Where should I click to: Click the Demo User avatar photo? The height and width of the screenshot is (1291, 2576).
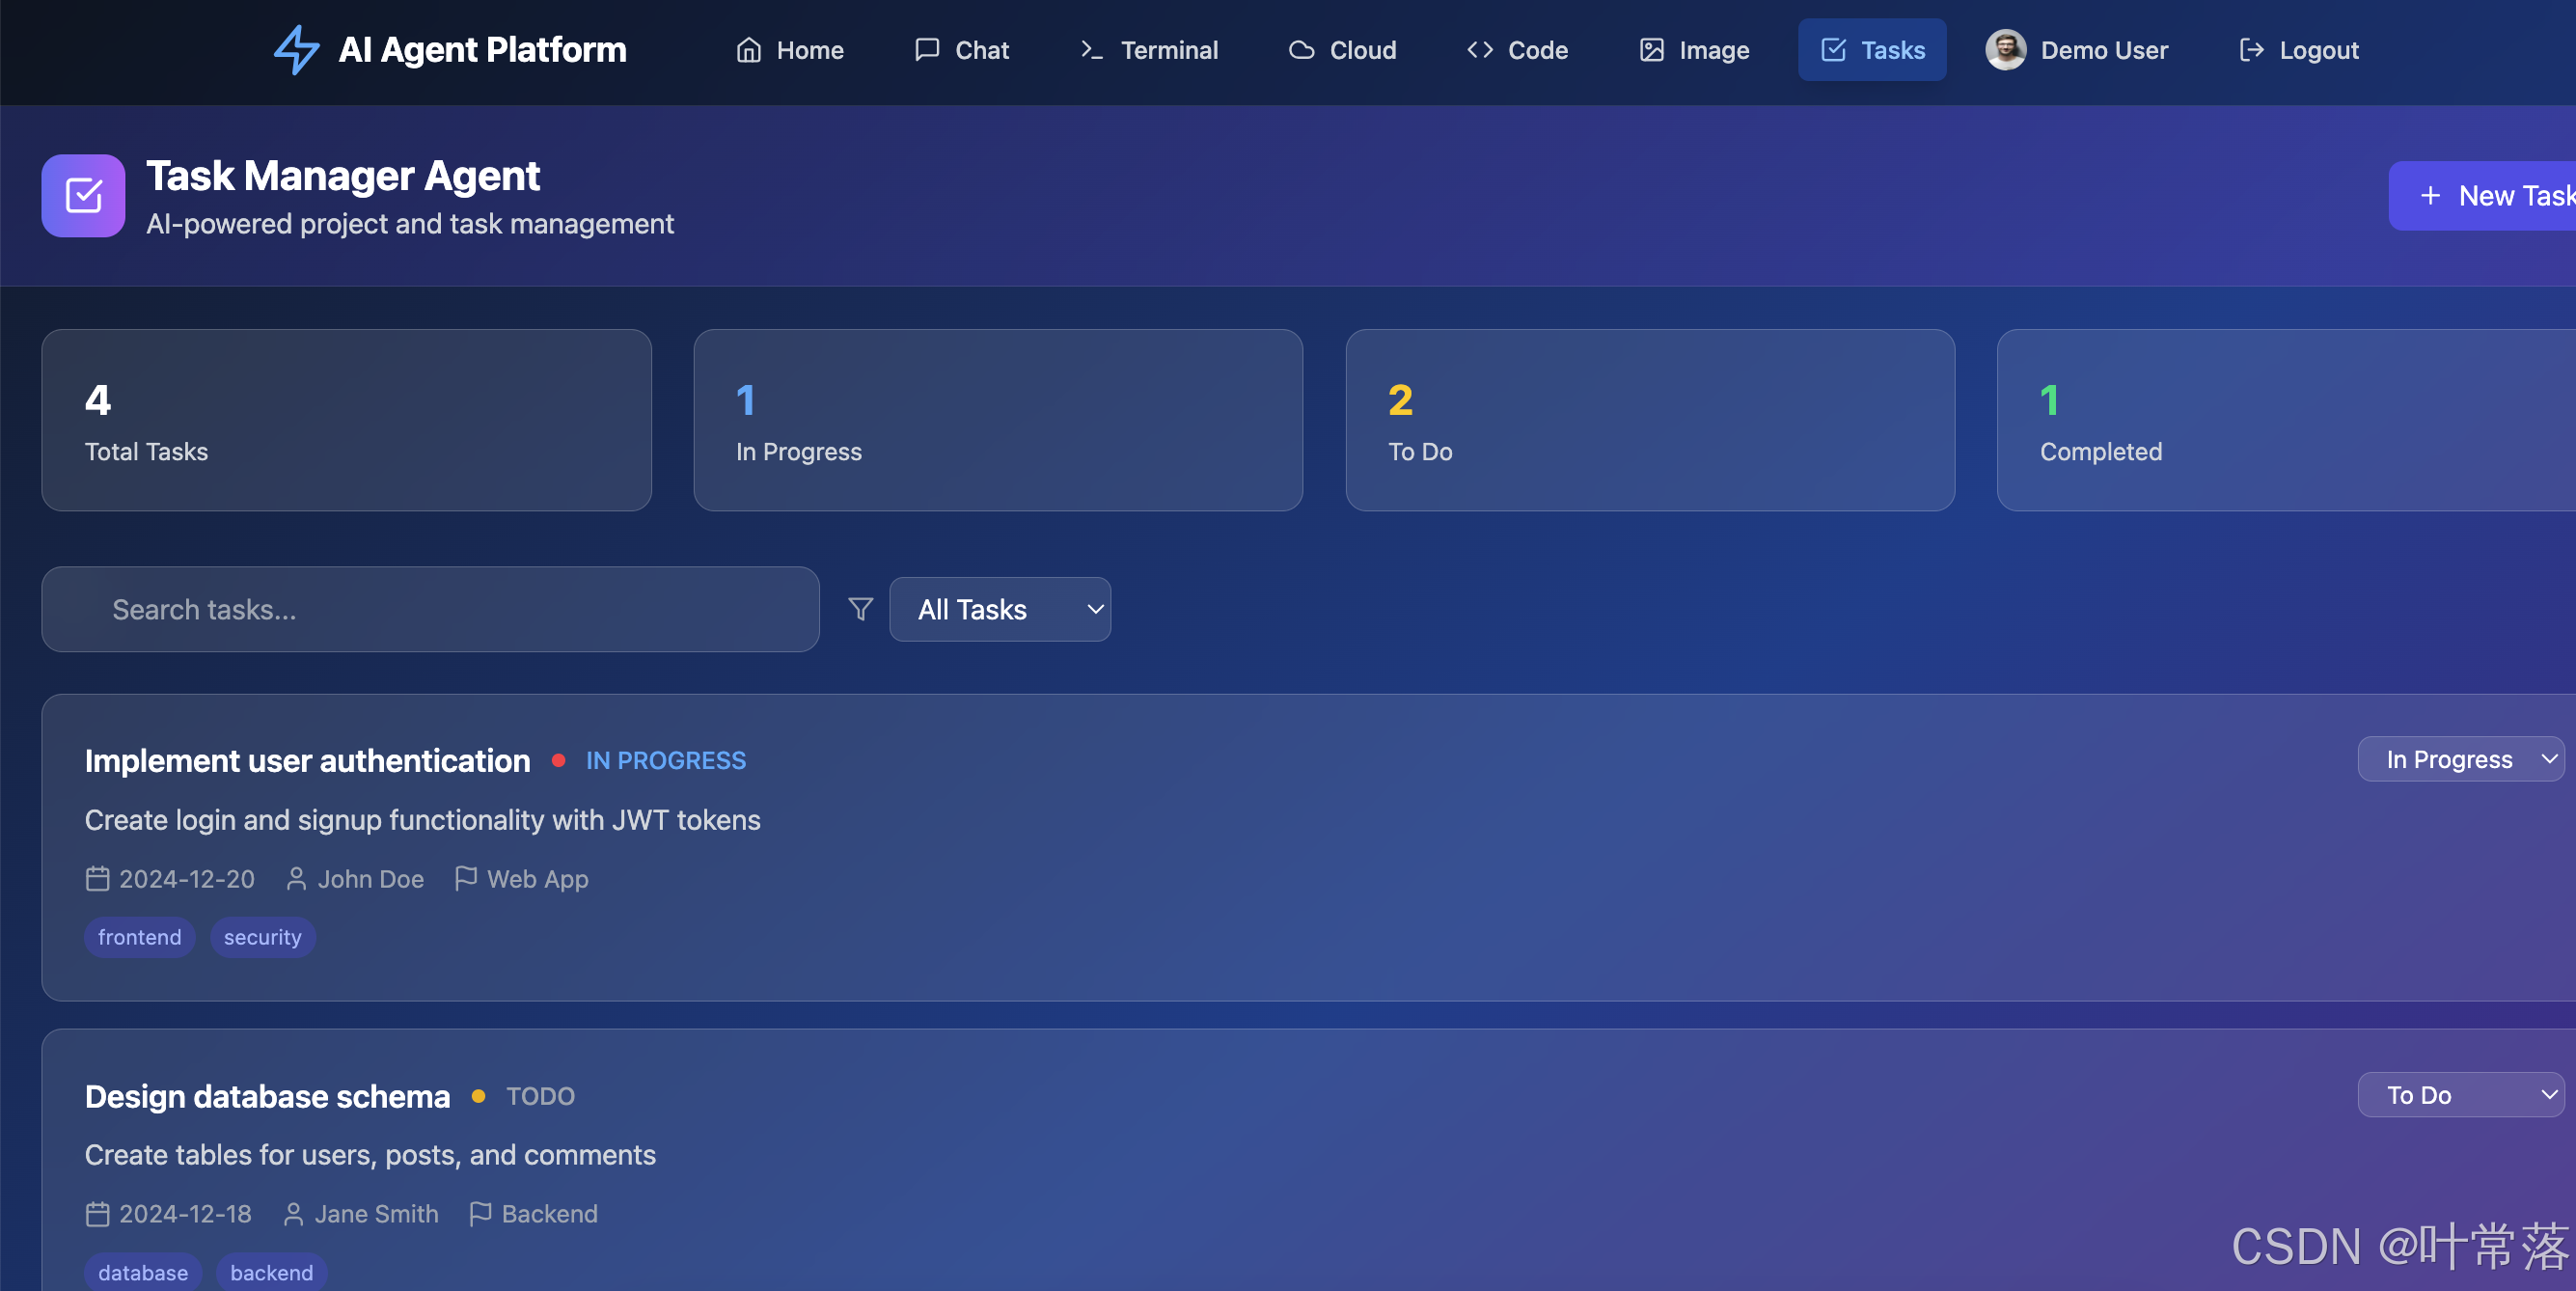[x=2004, y=50]
